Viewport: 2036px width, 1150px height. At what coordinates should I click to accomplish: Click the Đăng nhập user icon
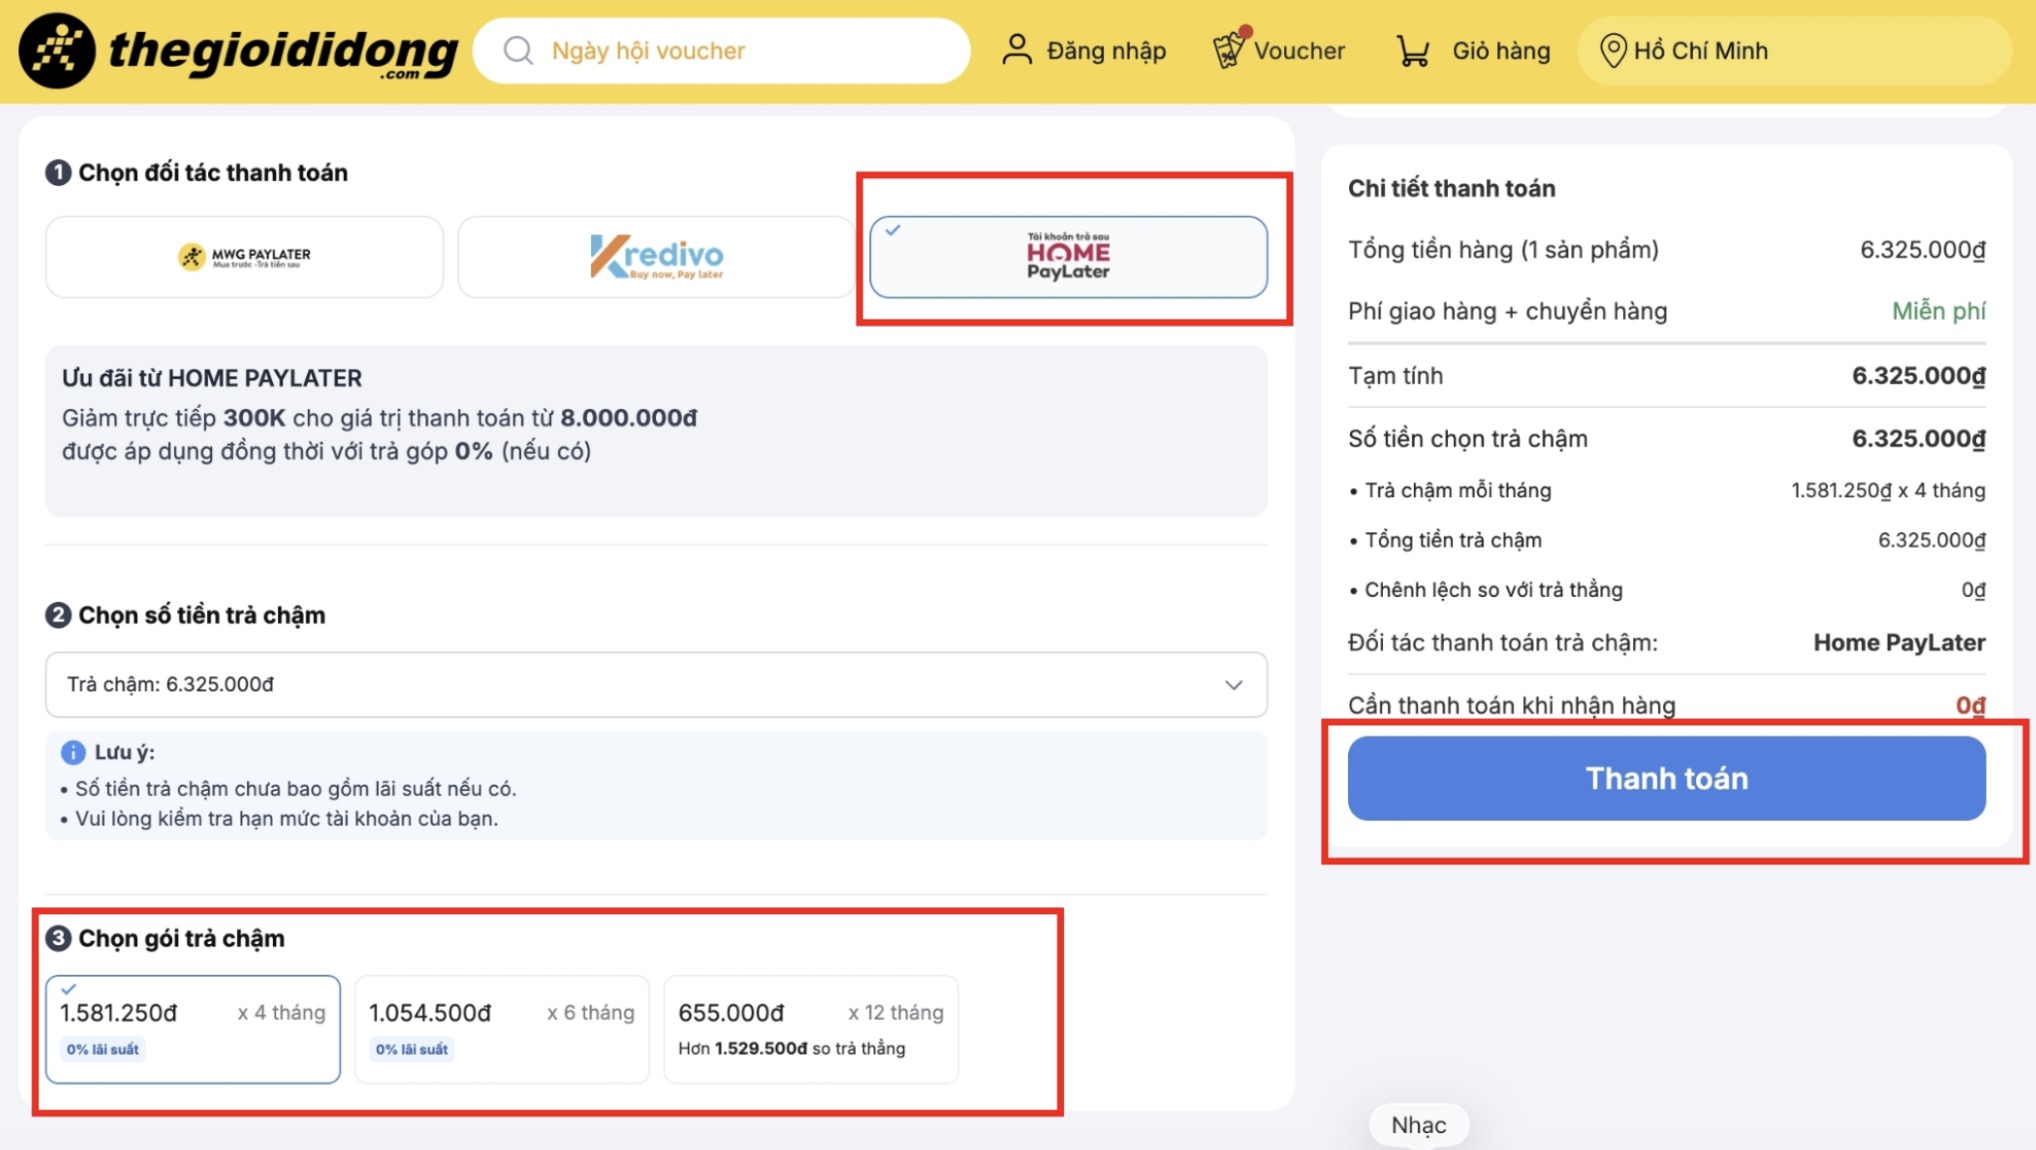[1017, 50]
